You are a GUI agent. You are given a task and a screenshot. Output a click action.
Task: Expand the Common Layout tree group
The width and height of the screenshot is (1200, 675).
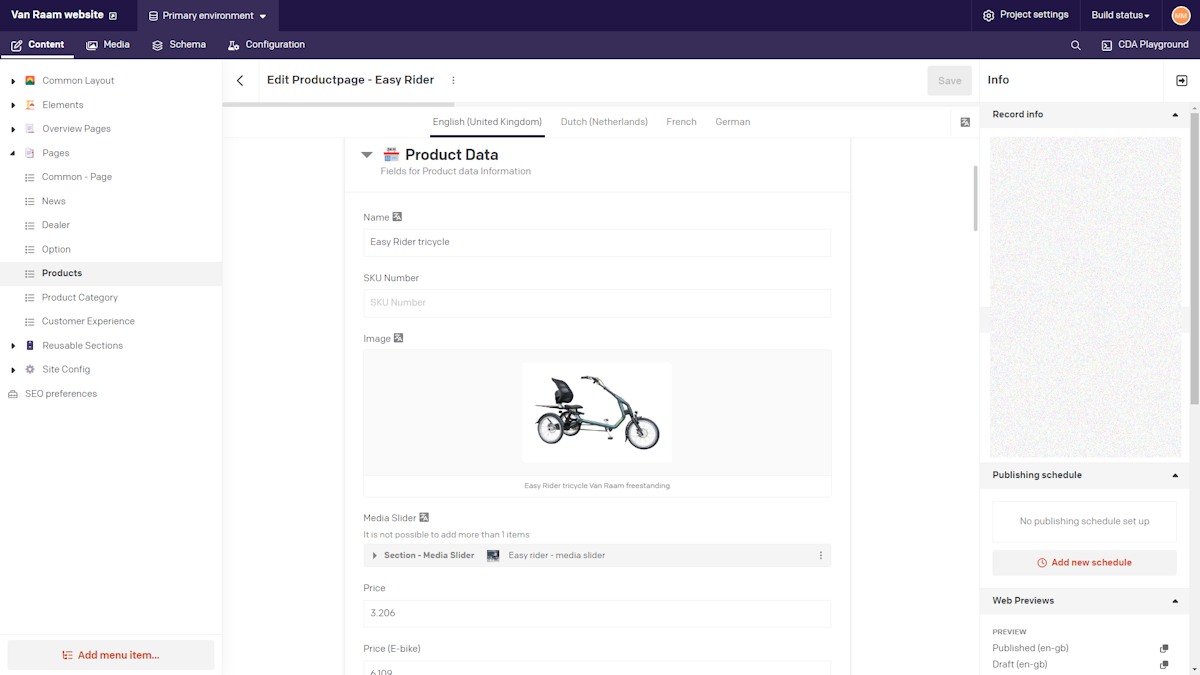pyautogui.click(x=13, y=81)
